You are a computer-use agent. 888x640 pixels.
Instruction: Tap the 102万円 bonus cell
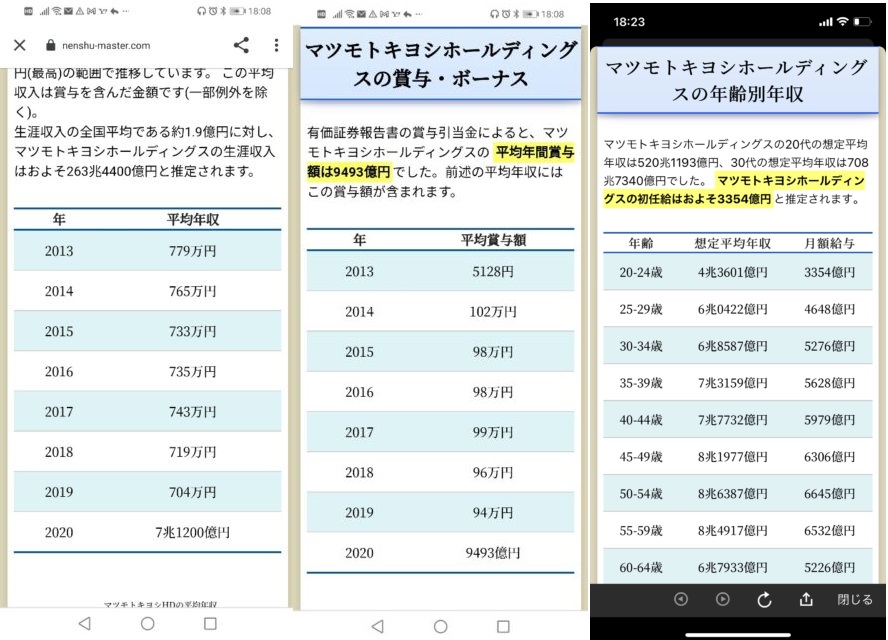coord(493,312)
